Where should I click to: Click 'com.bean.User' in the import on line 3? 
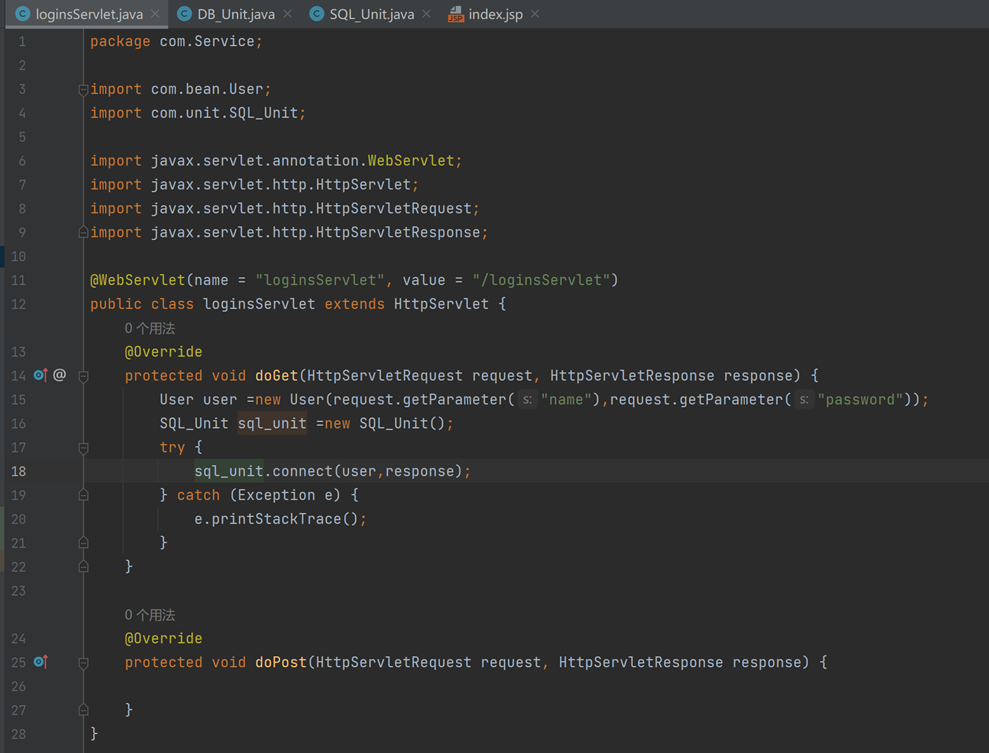click(208, 89)
